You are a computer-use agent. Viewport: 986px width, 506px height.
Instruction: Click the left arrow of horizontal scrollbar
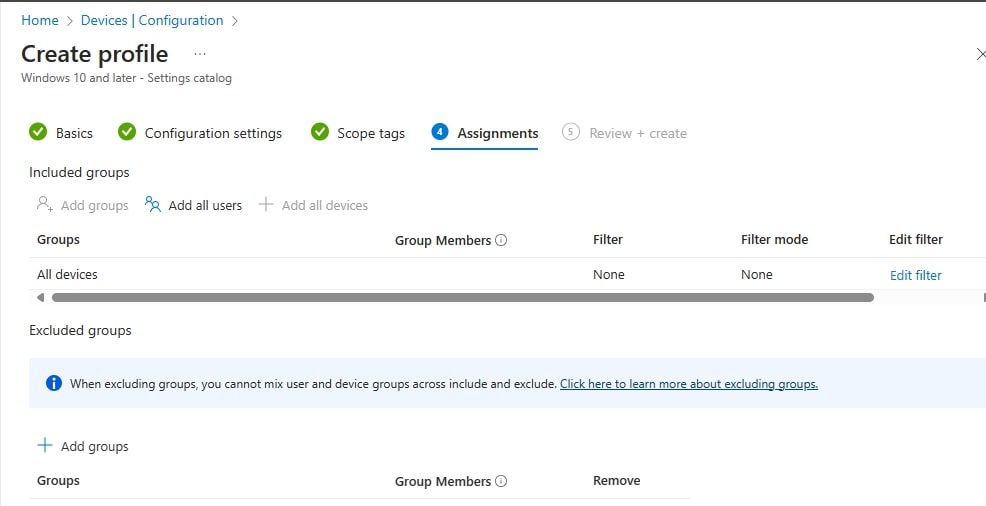(40, 297)
